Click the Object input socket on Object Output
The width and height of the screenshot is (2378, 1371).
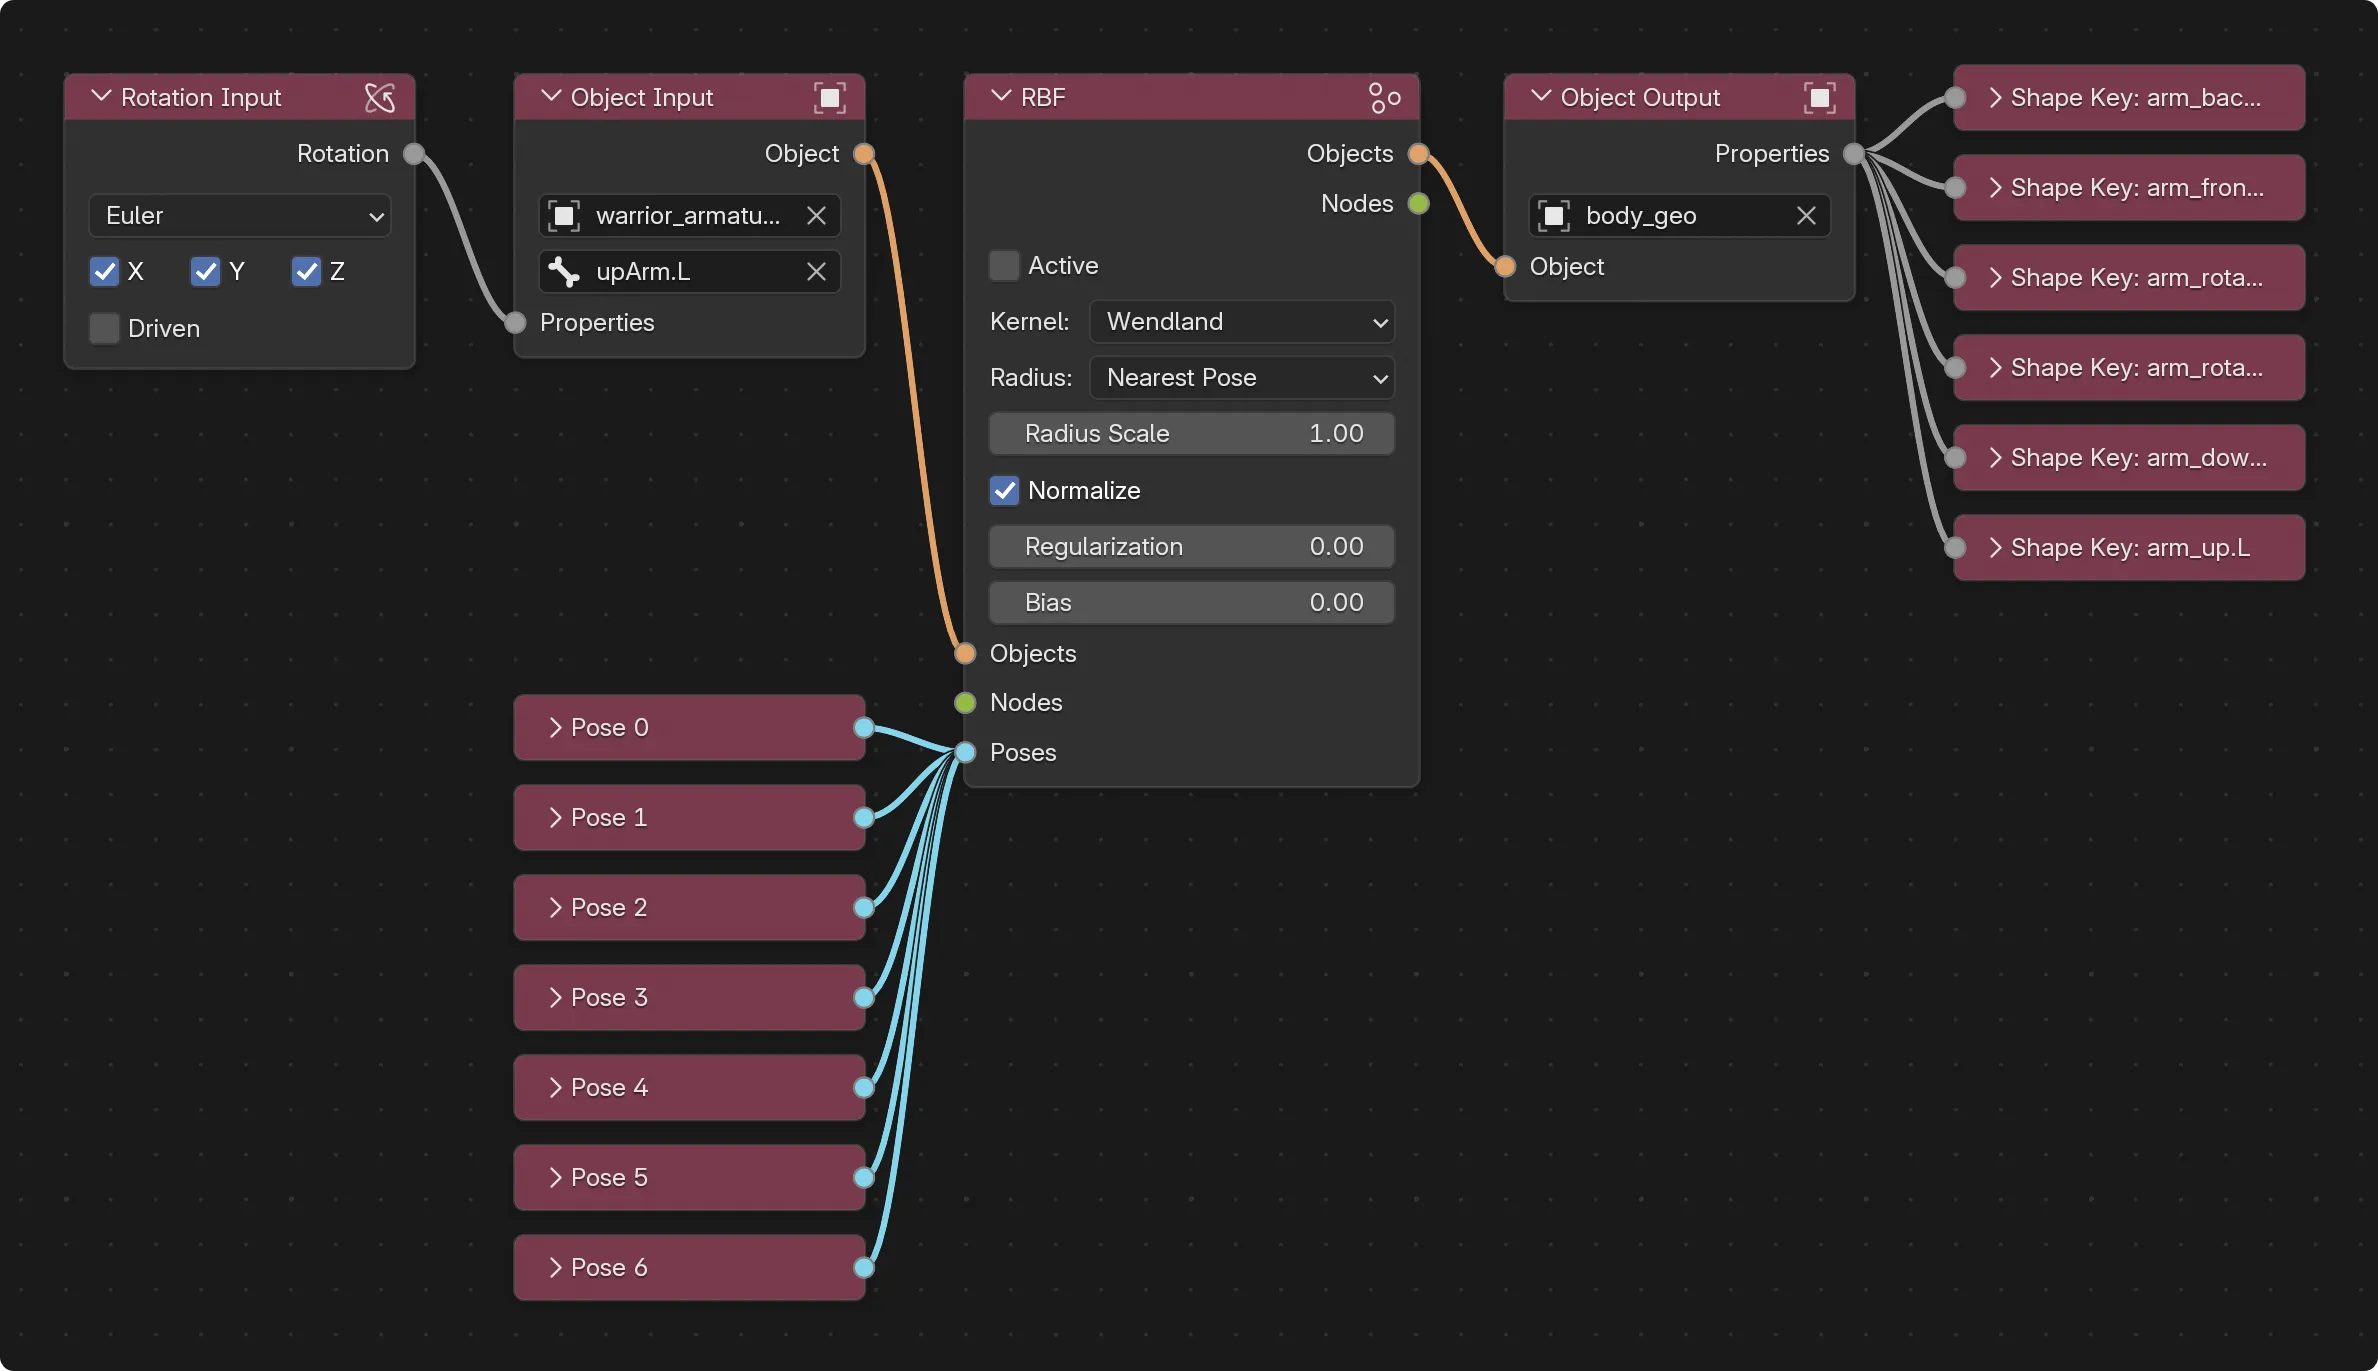pos(1505,266)
